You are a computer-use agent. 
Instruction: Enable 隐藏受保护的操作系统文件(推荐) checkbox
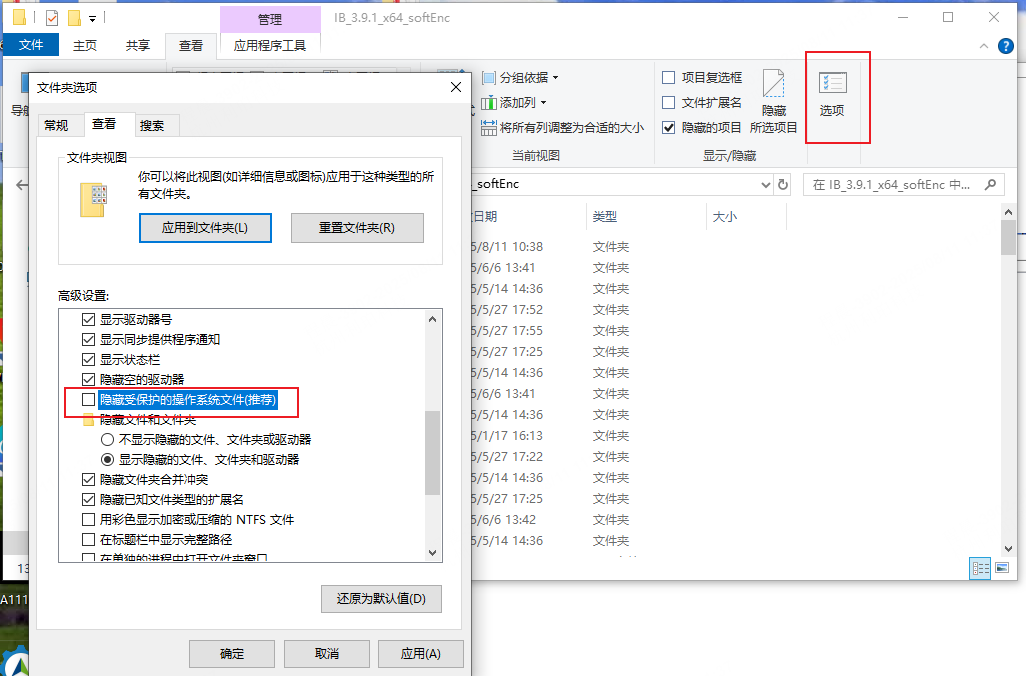[89, 401]
